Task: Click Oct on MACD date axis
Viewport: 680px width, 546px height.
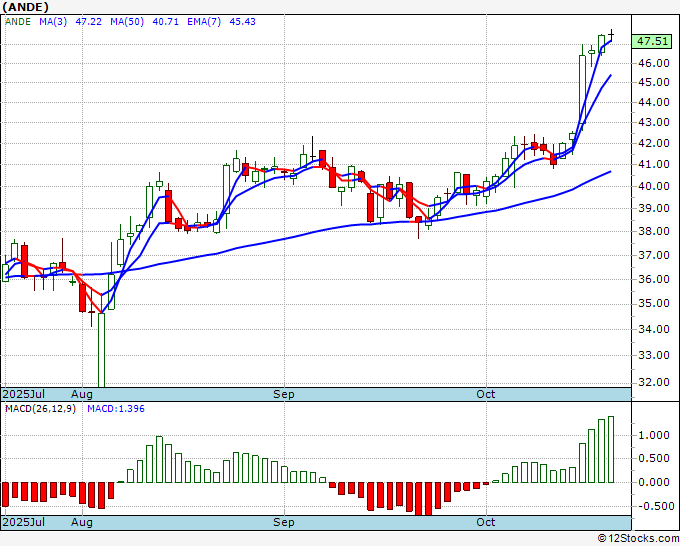Action: [x=485, y=522]
